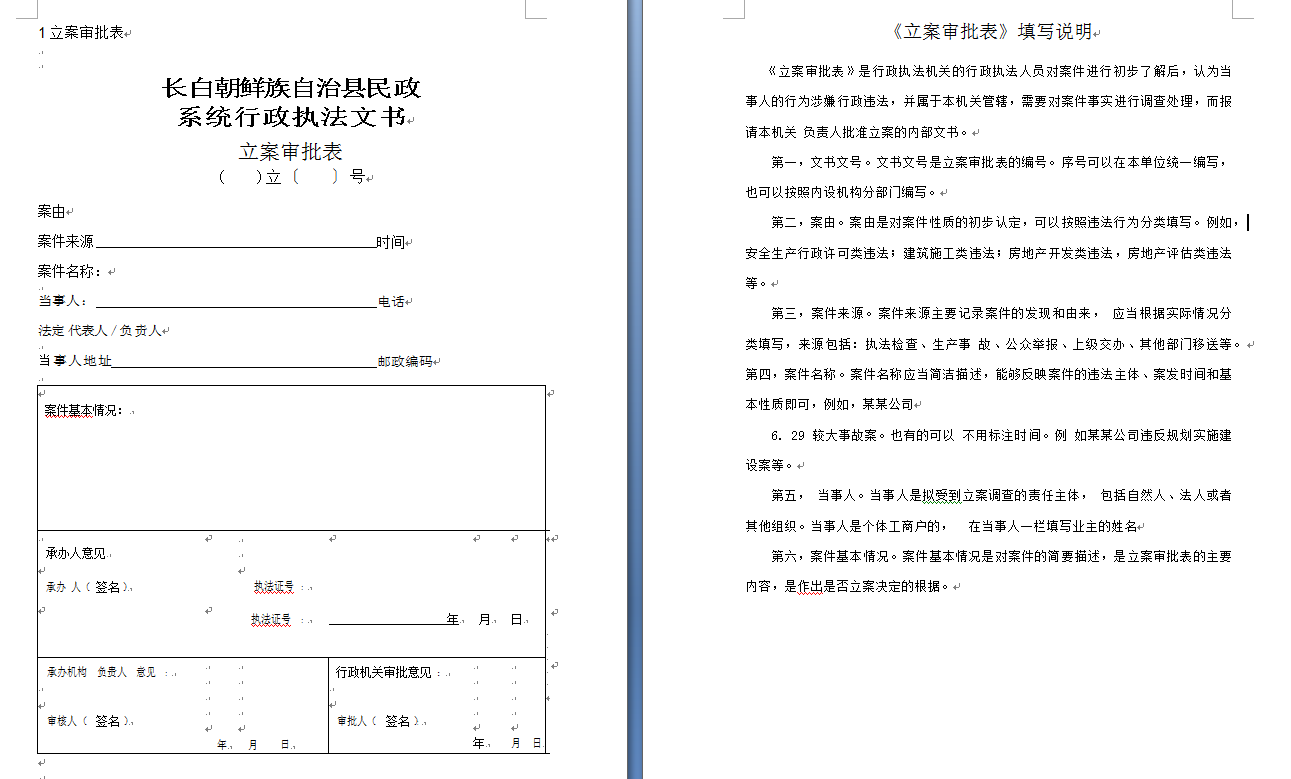This screenshot has height=779, width=1291.
Task: Click the bold title 长白朝鲜族自治县民政
Action: 291,88
